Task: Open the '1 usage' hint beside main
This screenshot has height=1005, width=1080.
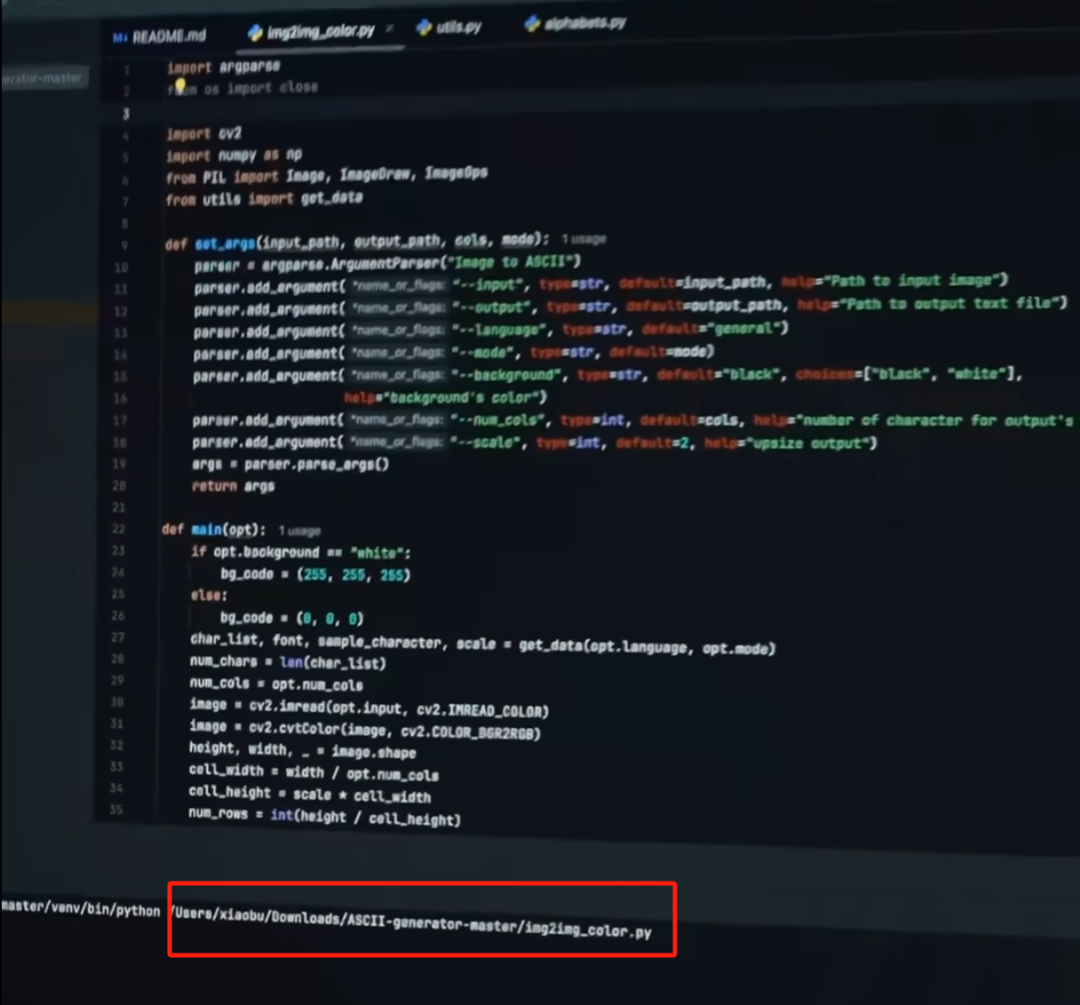Action: pos(299,529)
